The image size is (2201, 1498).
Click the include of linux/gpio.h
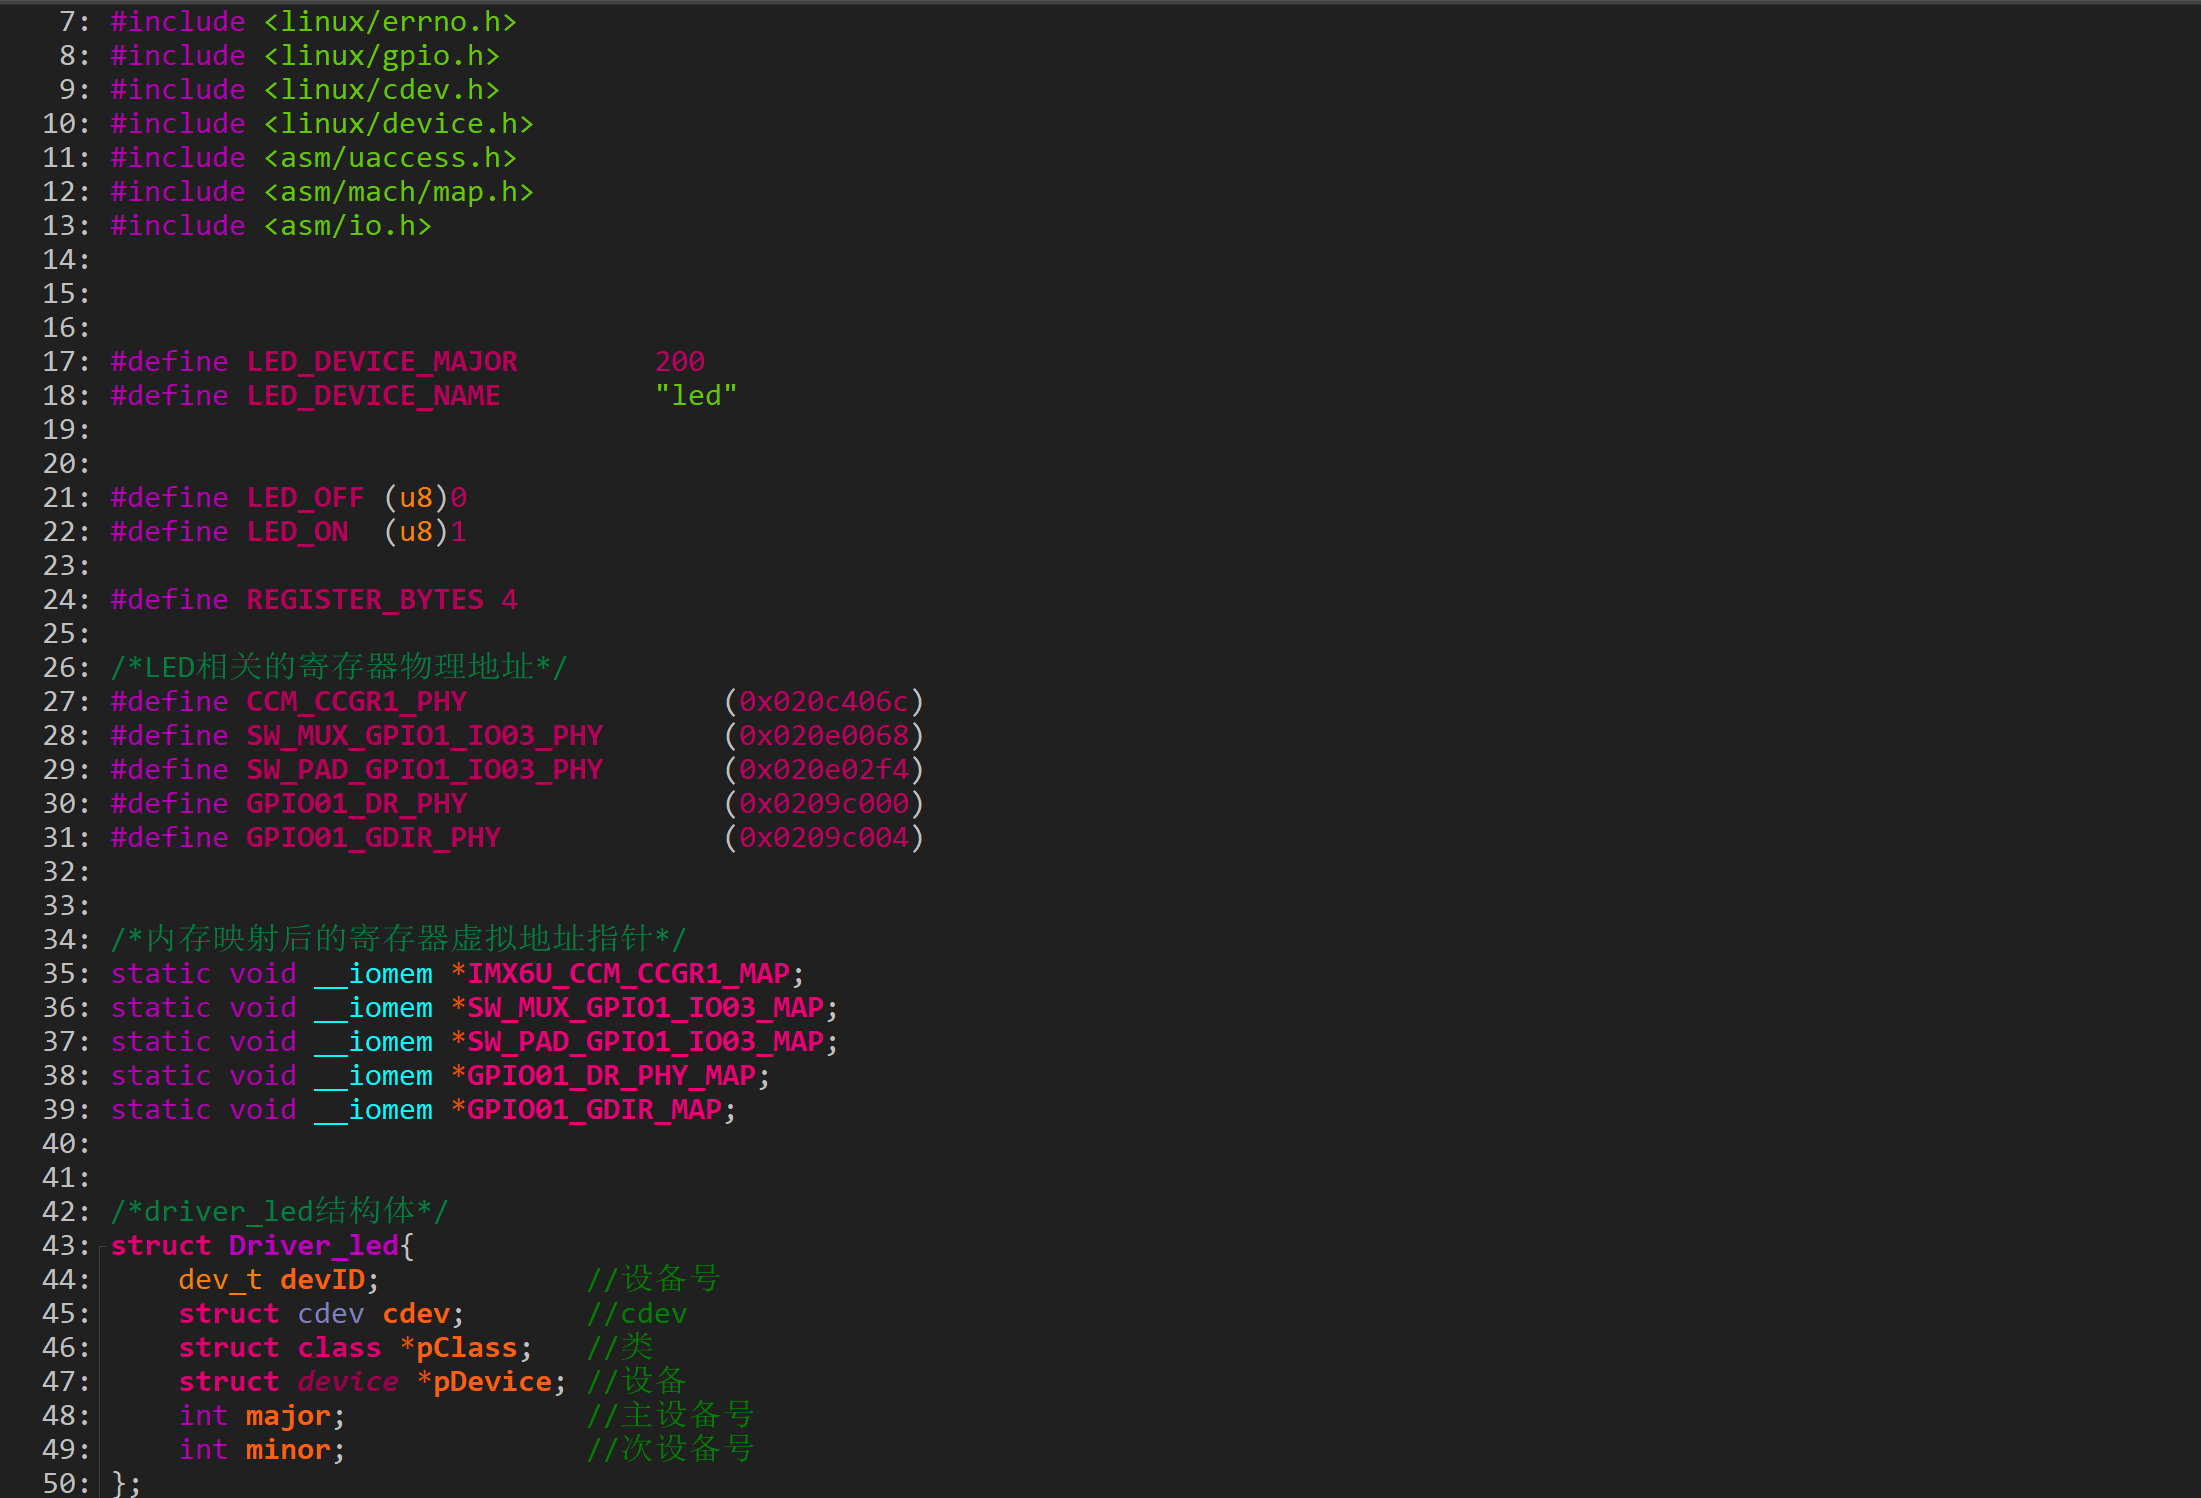coord(381,56)
